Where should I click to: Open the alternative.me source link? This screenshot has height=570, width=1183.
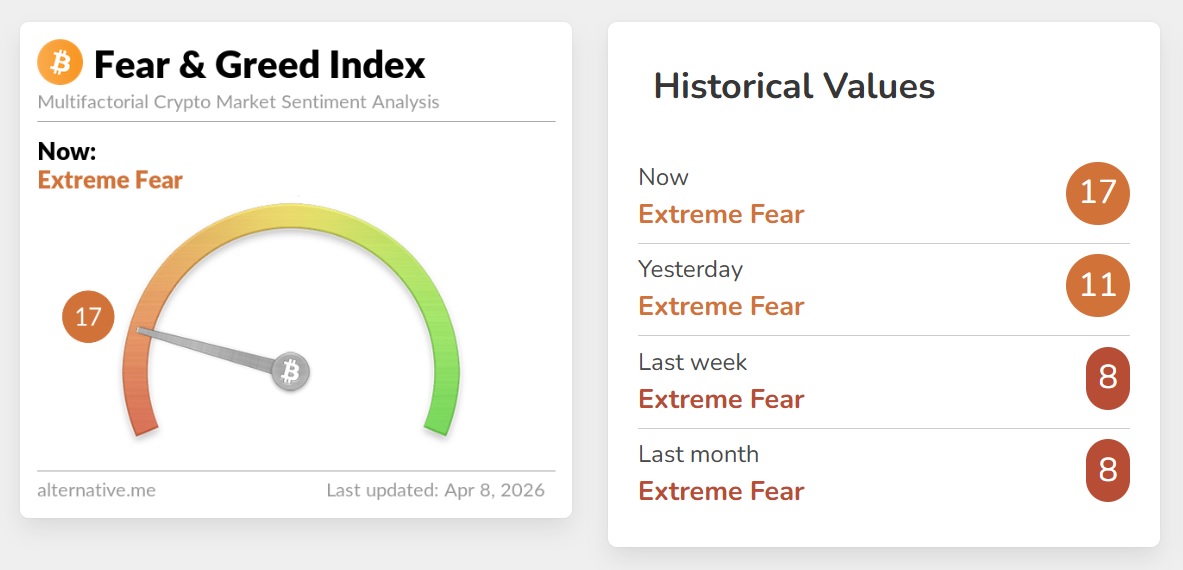click(x=97, y=490)
